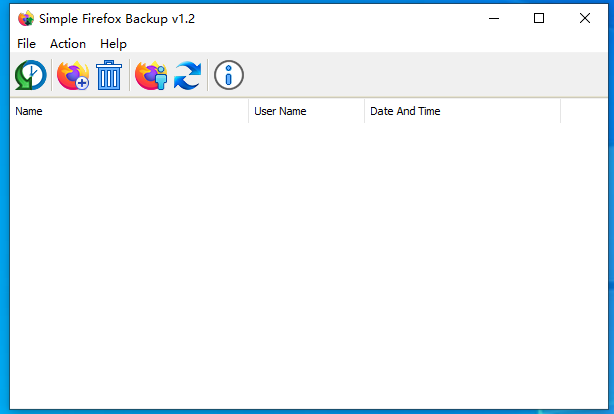Create new Firefox backup via plus icon

coord(73,75)
